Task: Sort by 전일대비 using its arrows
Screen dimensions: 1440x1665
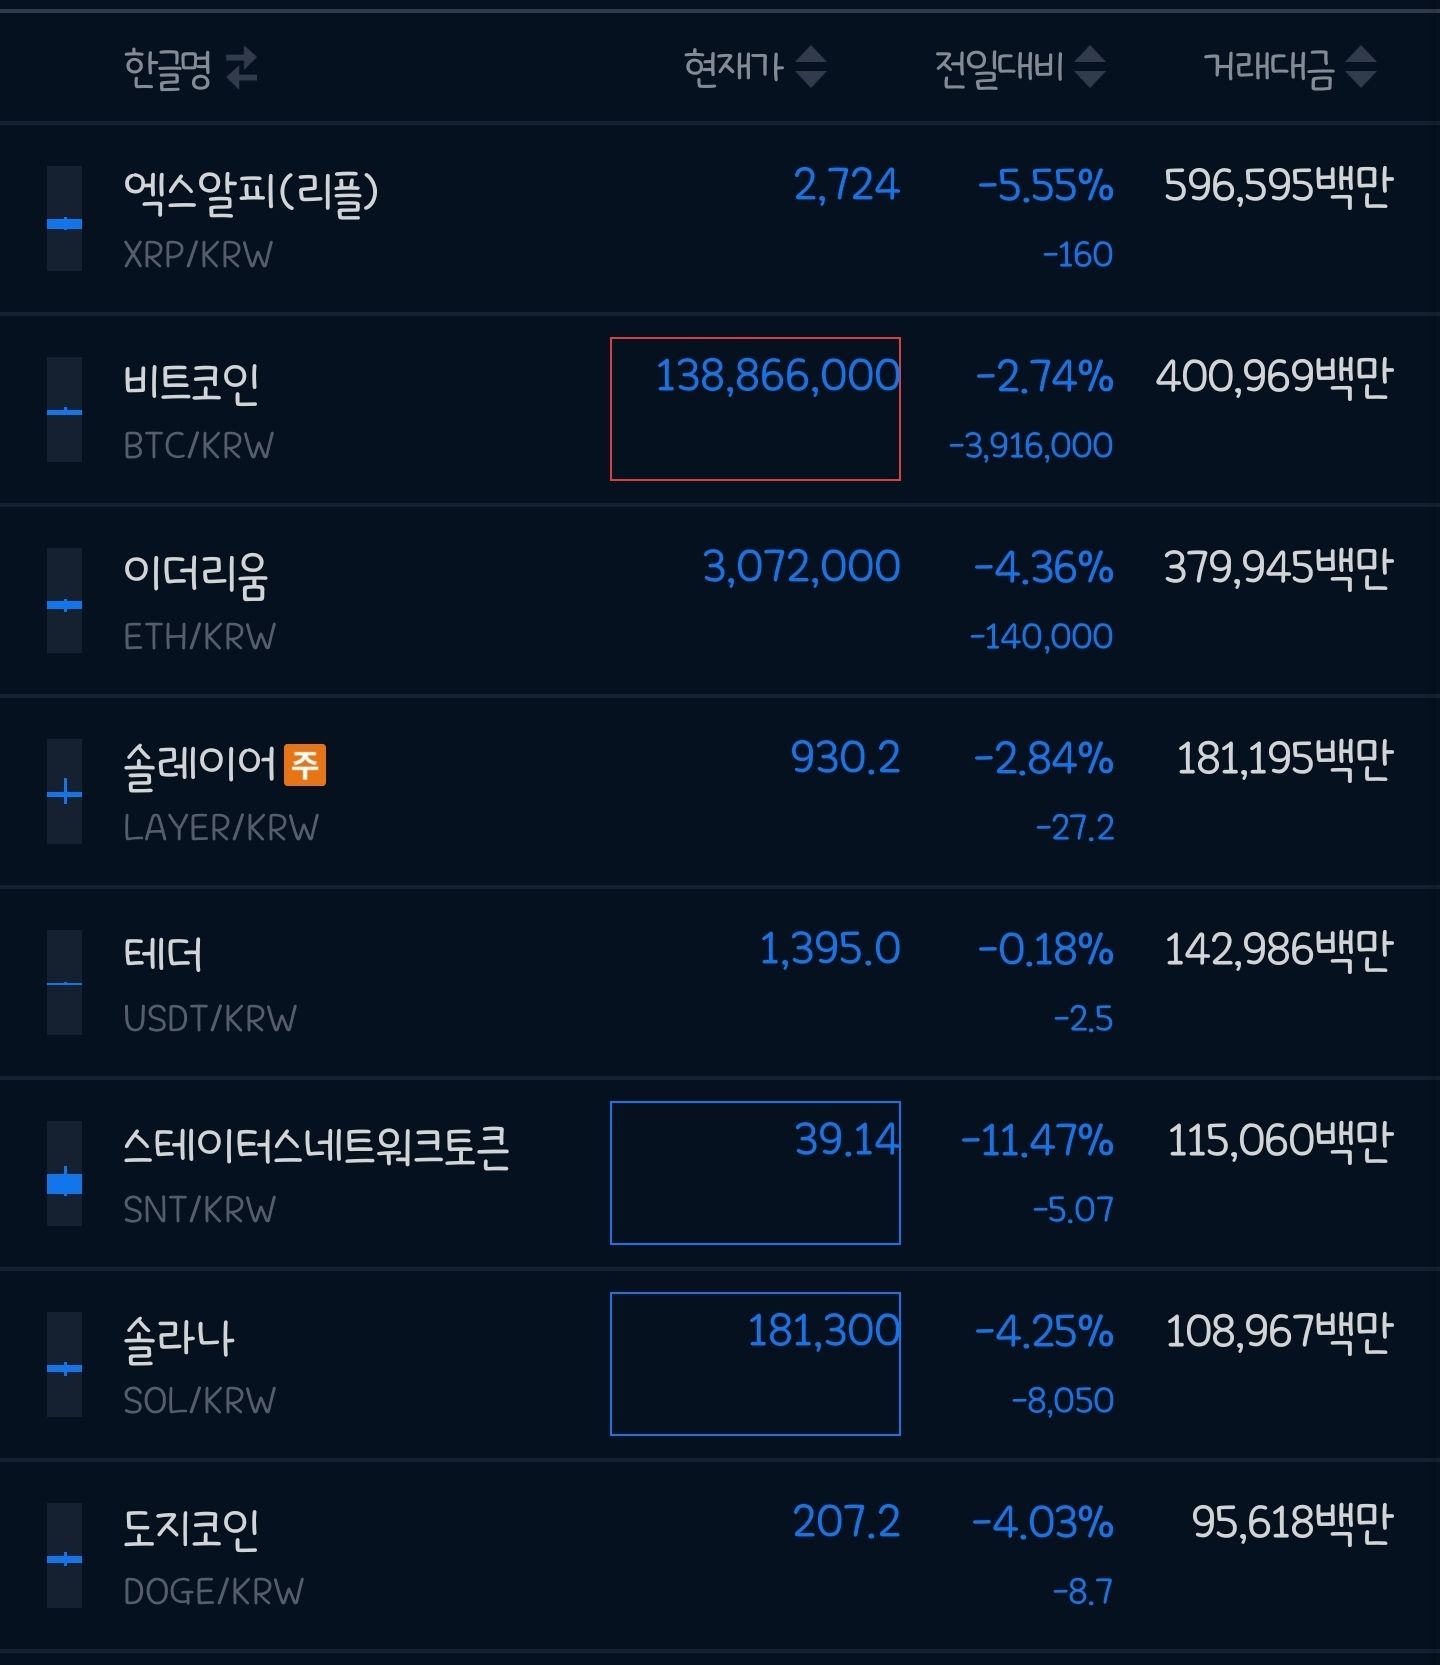Action: [1090, 67]
